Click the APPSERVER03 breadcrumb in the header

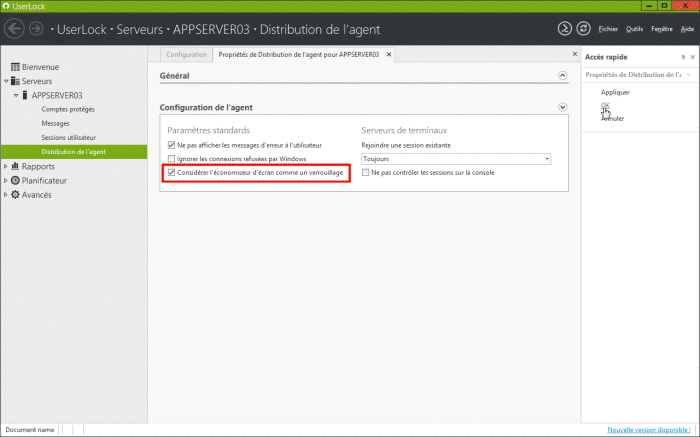coord(211,29)
